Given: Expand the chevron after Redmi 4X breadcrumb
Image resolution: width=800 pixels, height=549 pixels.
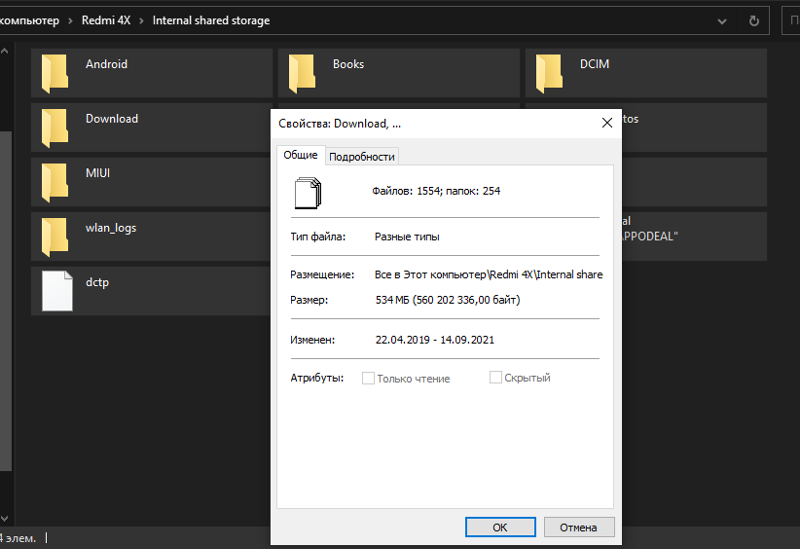Looking at the screenshot, I should click(142, 20).
